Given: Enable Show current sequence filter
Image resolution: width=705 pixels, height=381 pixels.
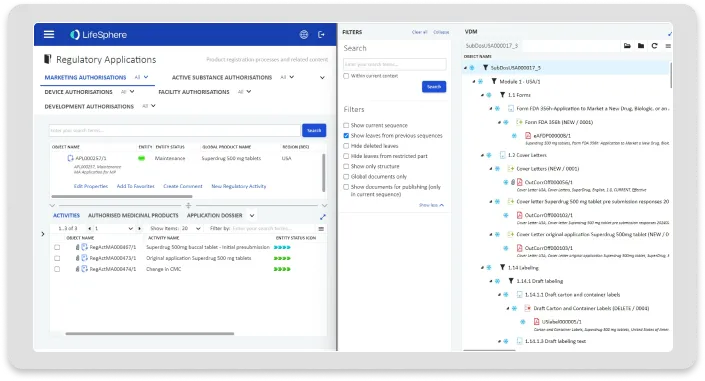Looking at the screenshot, I should (346, 126).
